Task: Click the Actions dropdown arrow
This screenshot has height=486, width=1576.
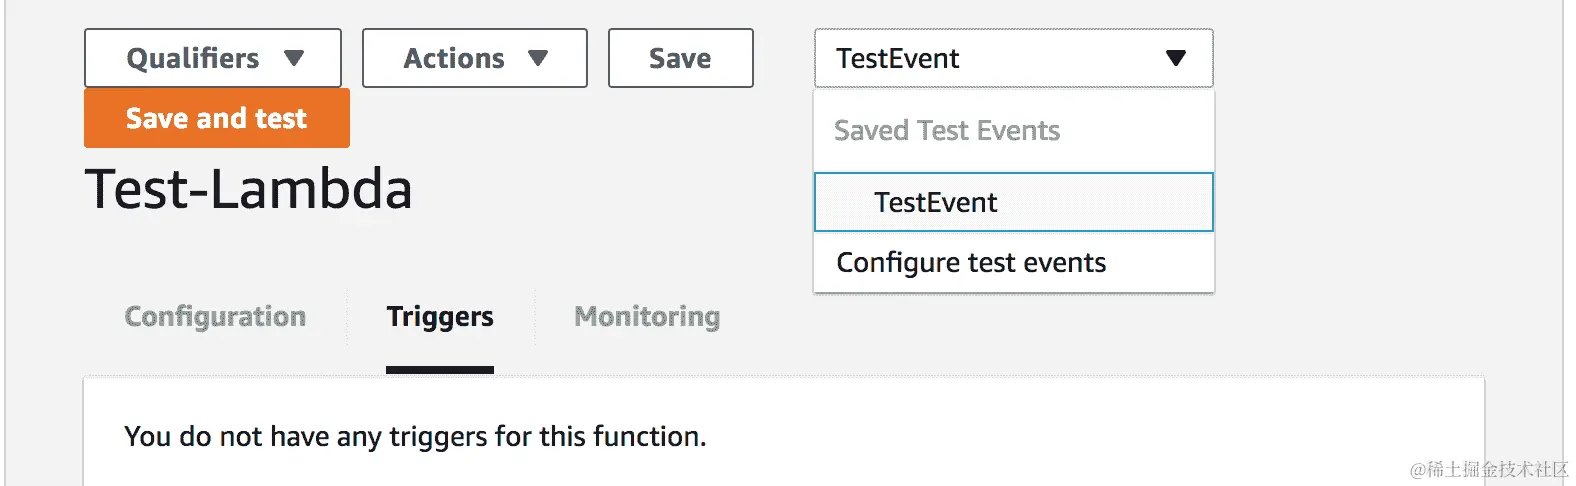Action: point(538,58)
